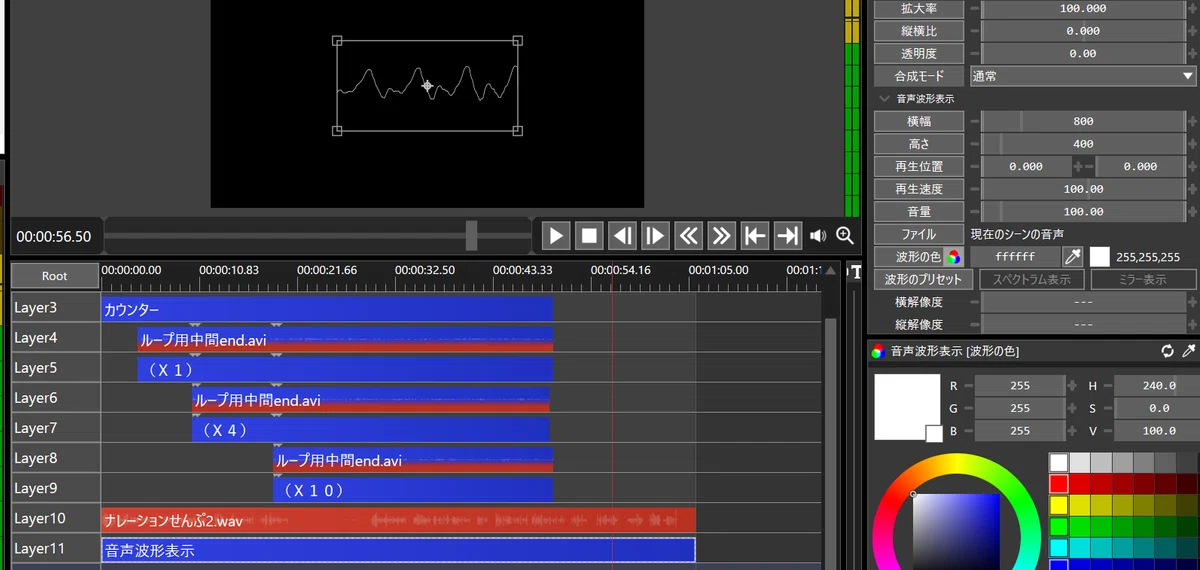The height and width of the screenshot is (570, 1200).
Task: Decrease the H value with minus
Action: (x=1107, y=385)
